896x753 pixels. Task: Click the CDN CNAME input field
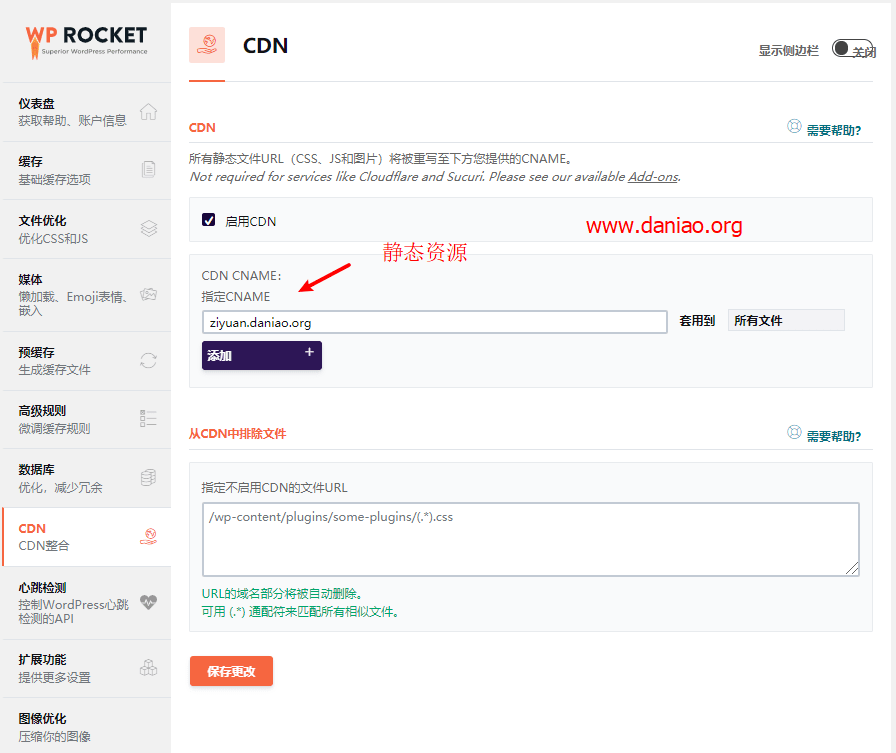434,322
